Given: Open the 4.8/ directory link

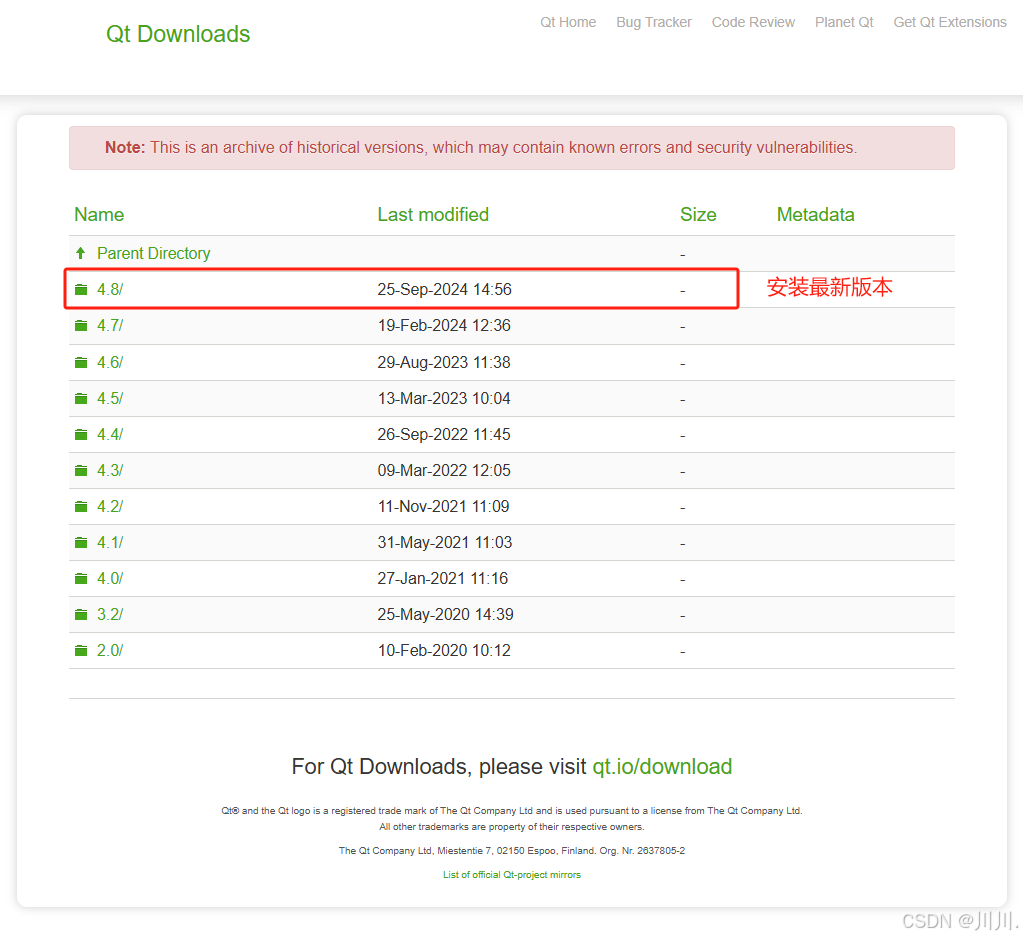Looking at the screenshot, I should coord(110,289).
